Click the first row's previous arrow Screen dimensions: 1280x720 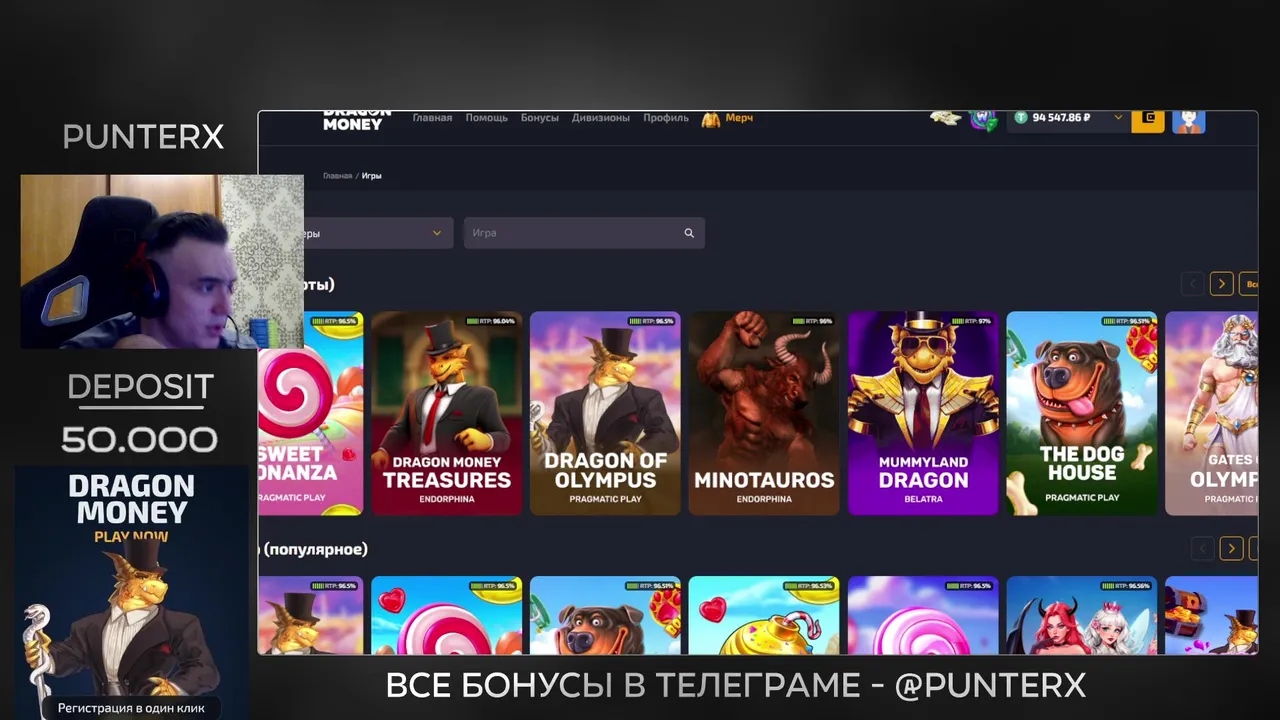click(x=1192, y=284)
